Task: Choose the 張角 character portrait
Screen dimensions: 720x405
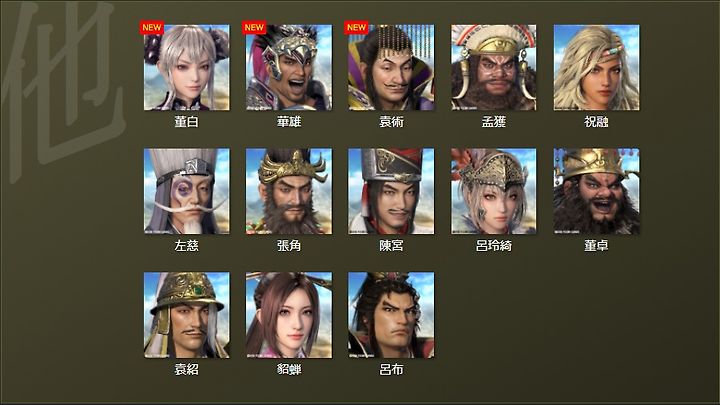Action: [x=289, y=191]
